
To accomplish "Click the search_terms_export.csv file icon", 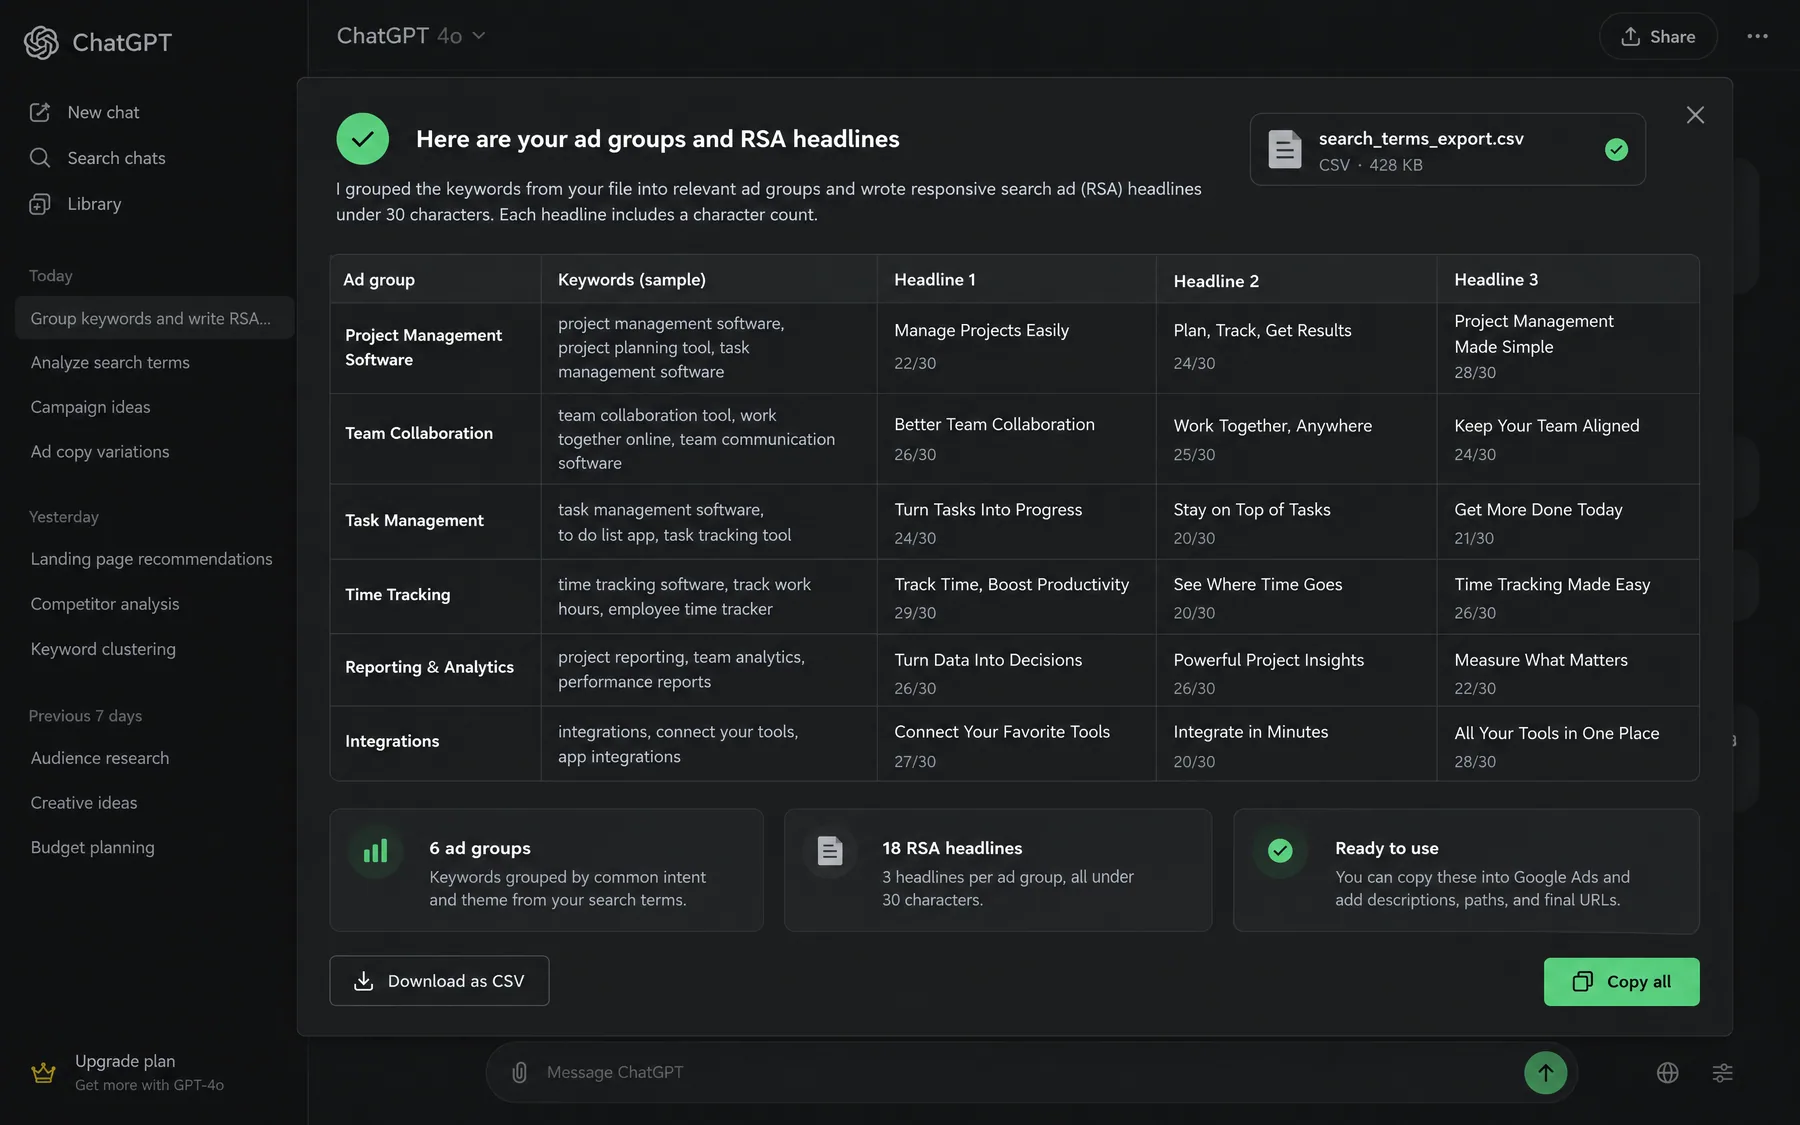I will 1285,150.
